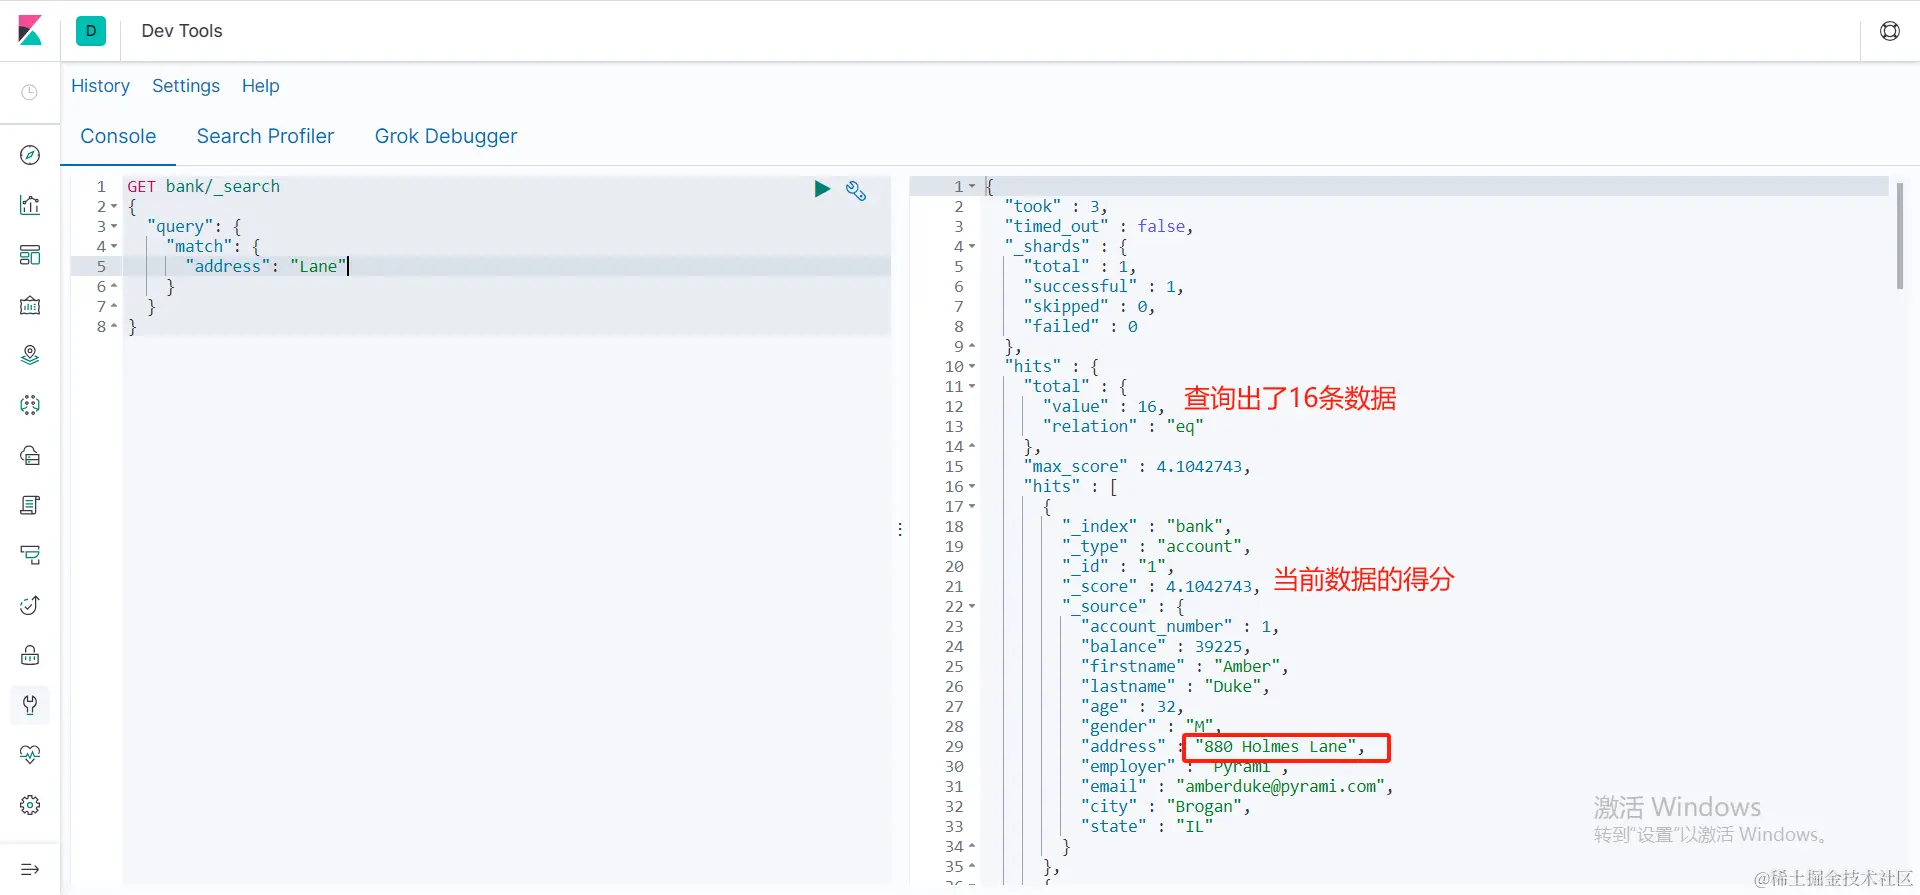This screenshot has height=895, width=1920.
Task: Click the "lastname" : "Duke" line
Action: (x=1174, y=686)
